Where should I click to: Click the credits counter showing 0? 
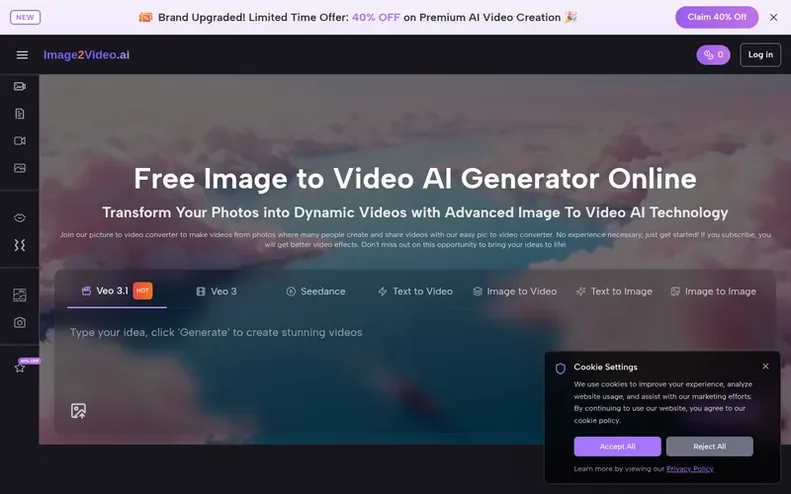click(x=713, y=55)
